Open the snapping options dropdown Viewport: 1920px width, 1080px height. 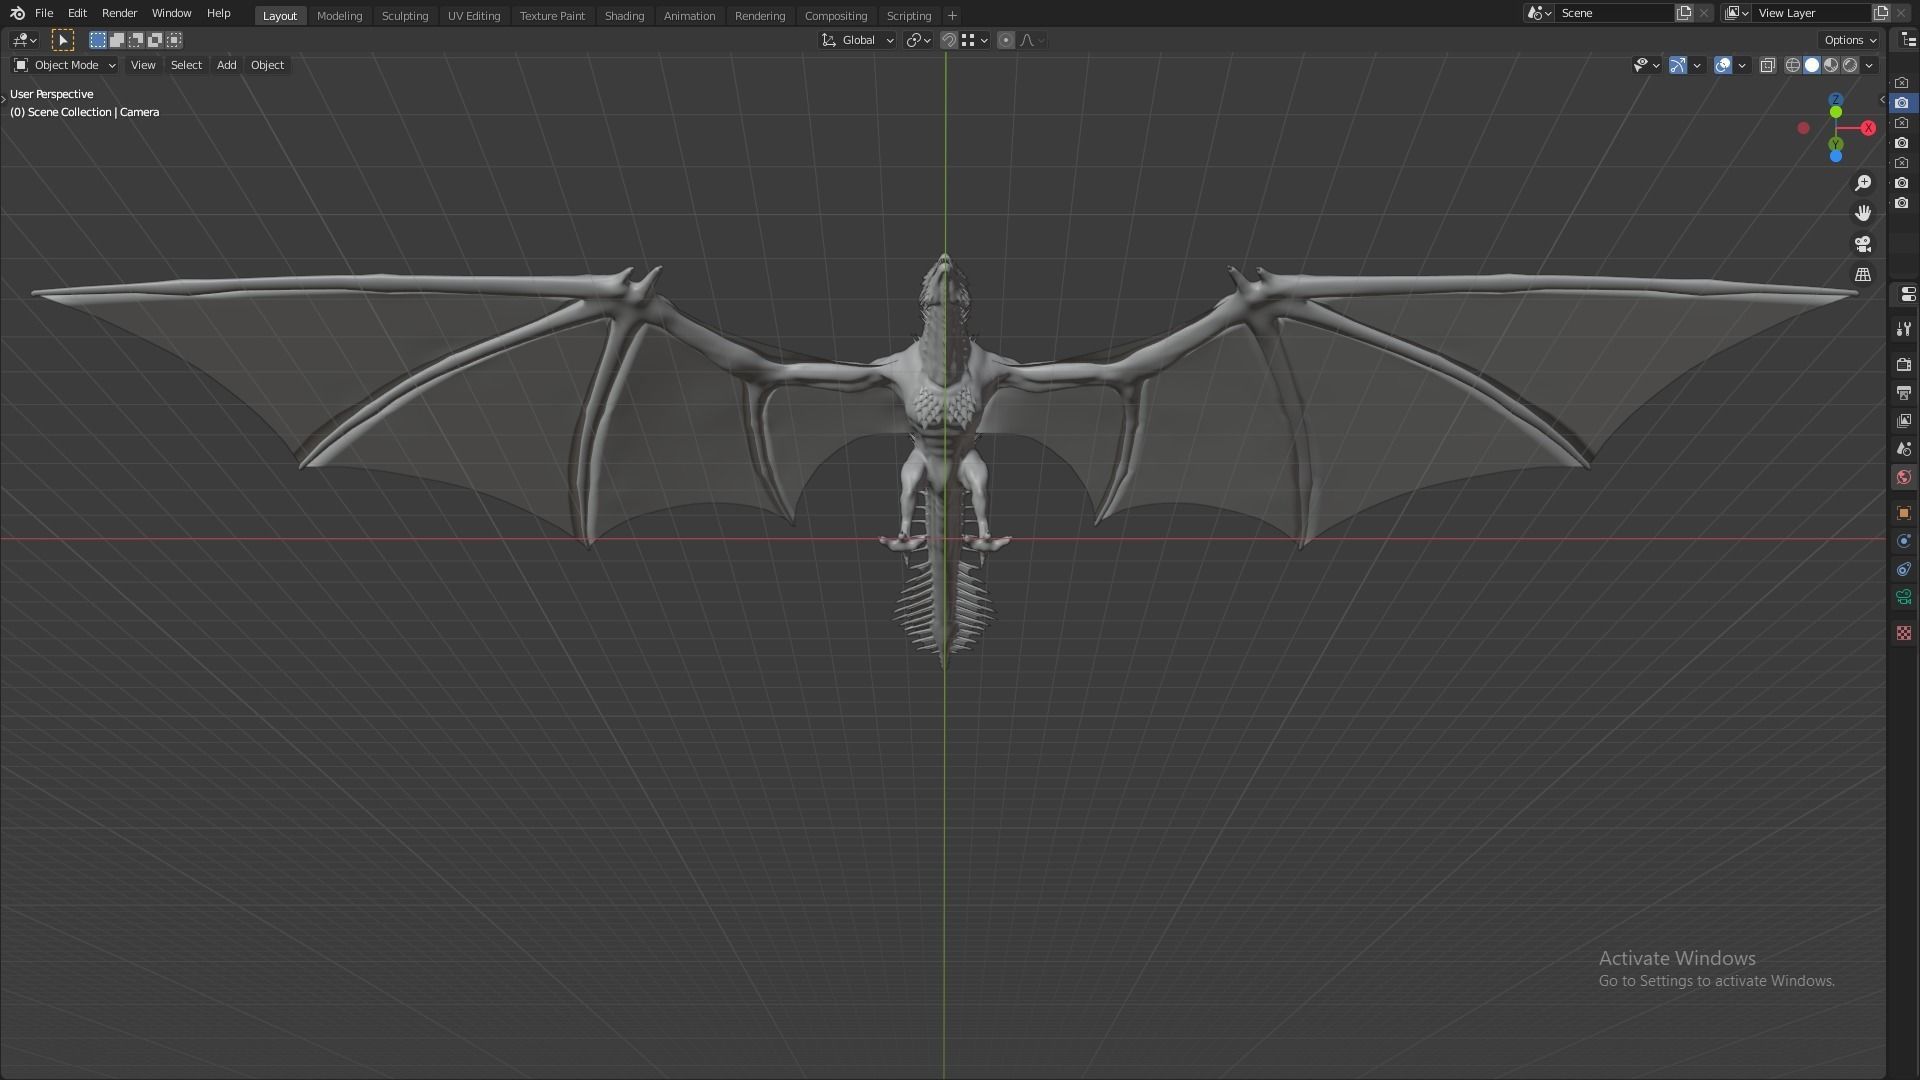coord(974,40)
